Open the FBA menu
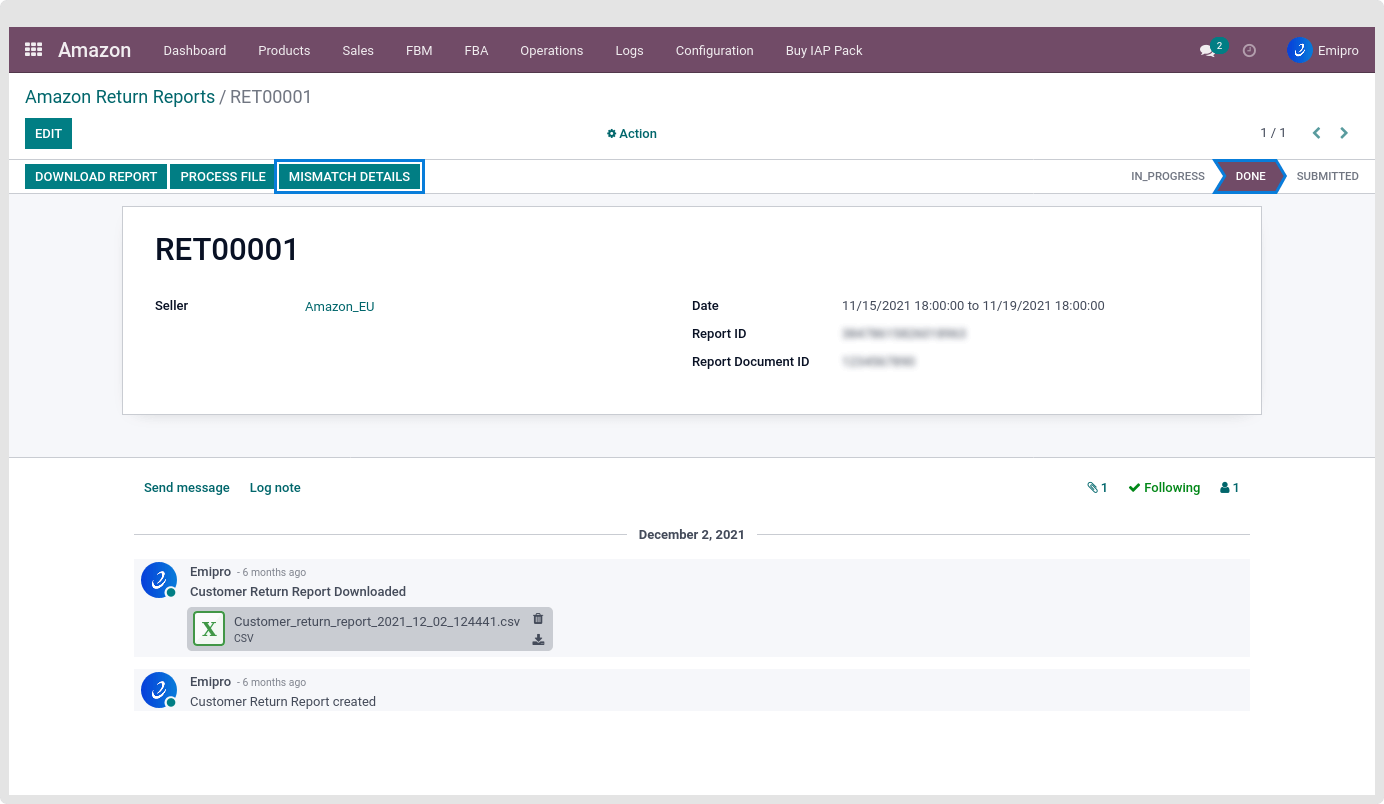The width and height of the screenshot is (1384, 804). [476, 51]
